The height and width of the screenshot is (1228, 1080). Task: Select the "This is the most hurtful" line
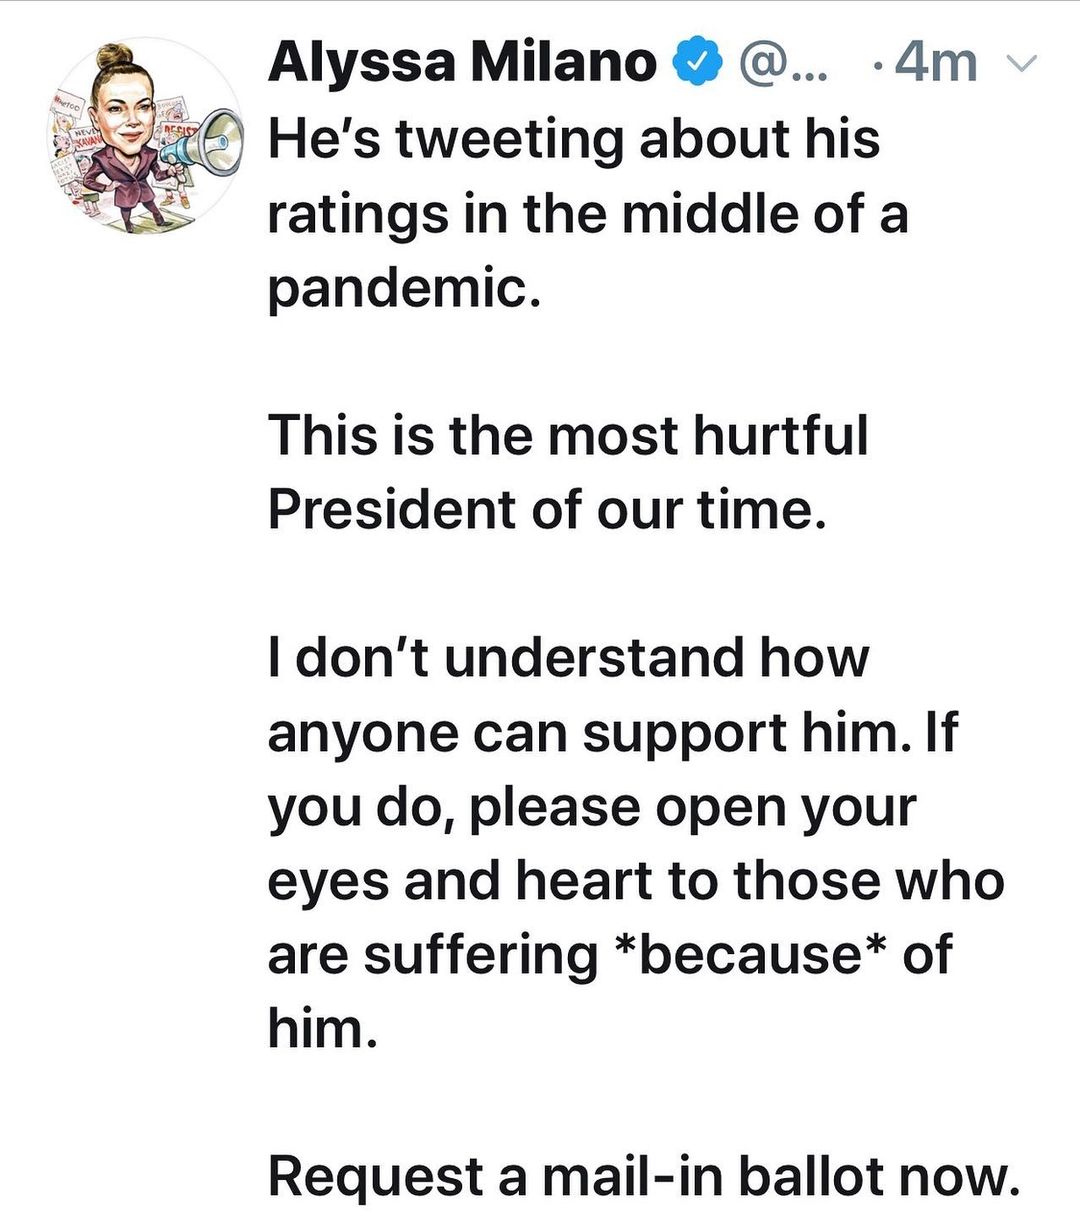tap(568, 435)
